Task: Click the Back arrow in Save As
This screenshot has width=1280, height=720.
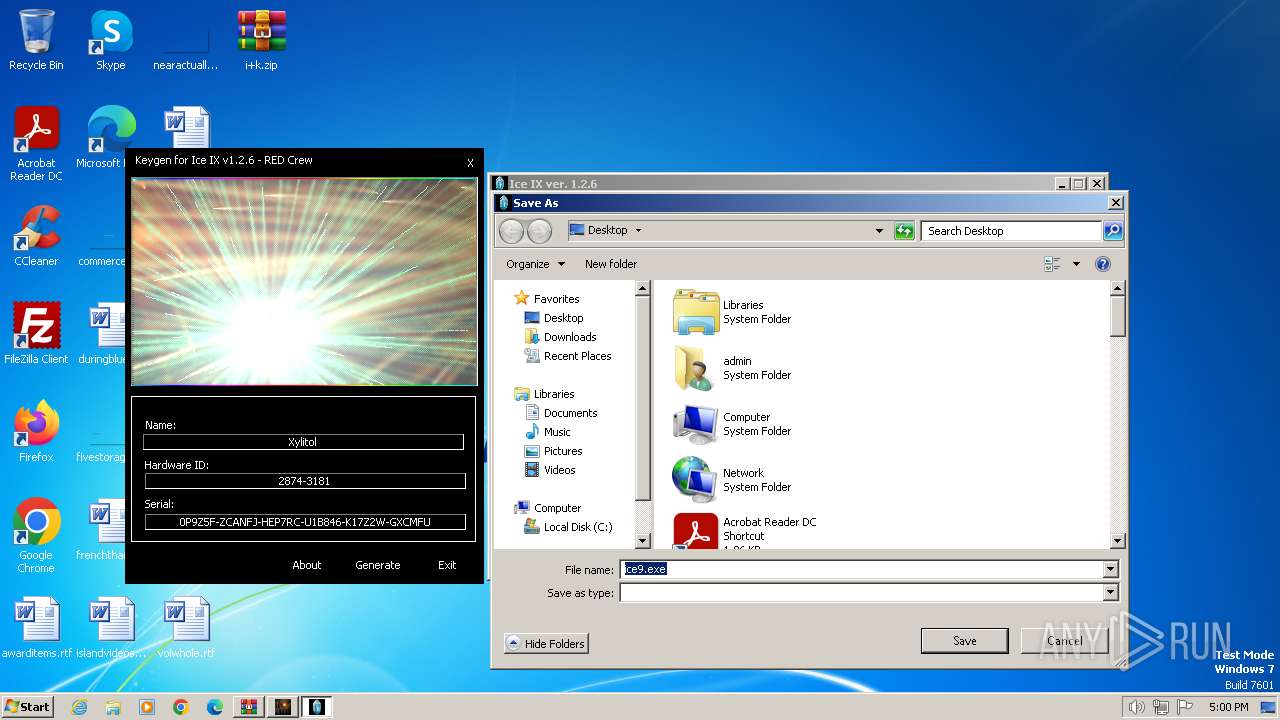Action: point(511,231)
